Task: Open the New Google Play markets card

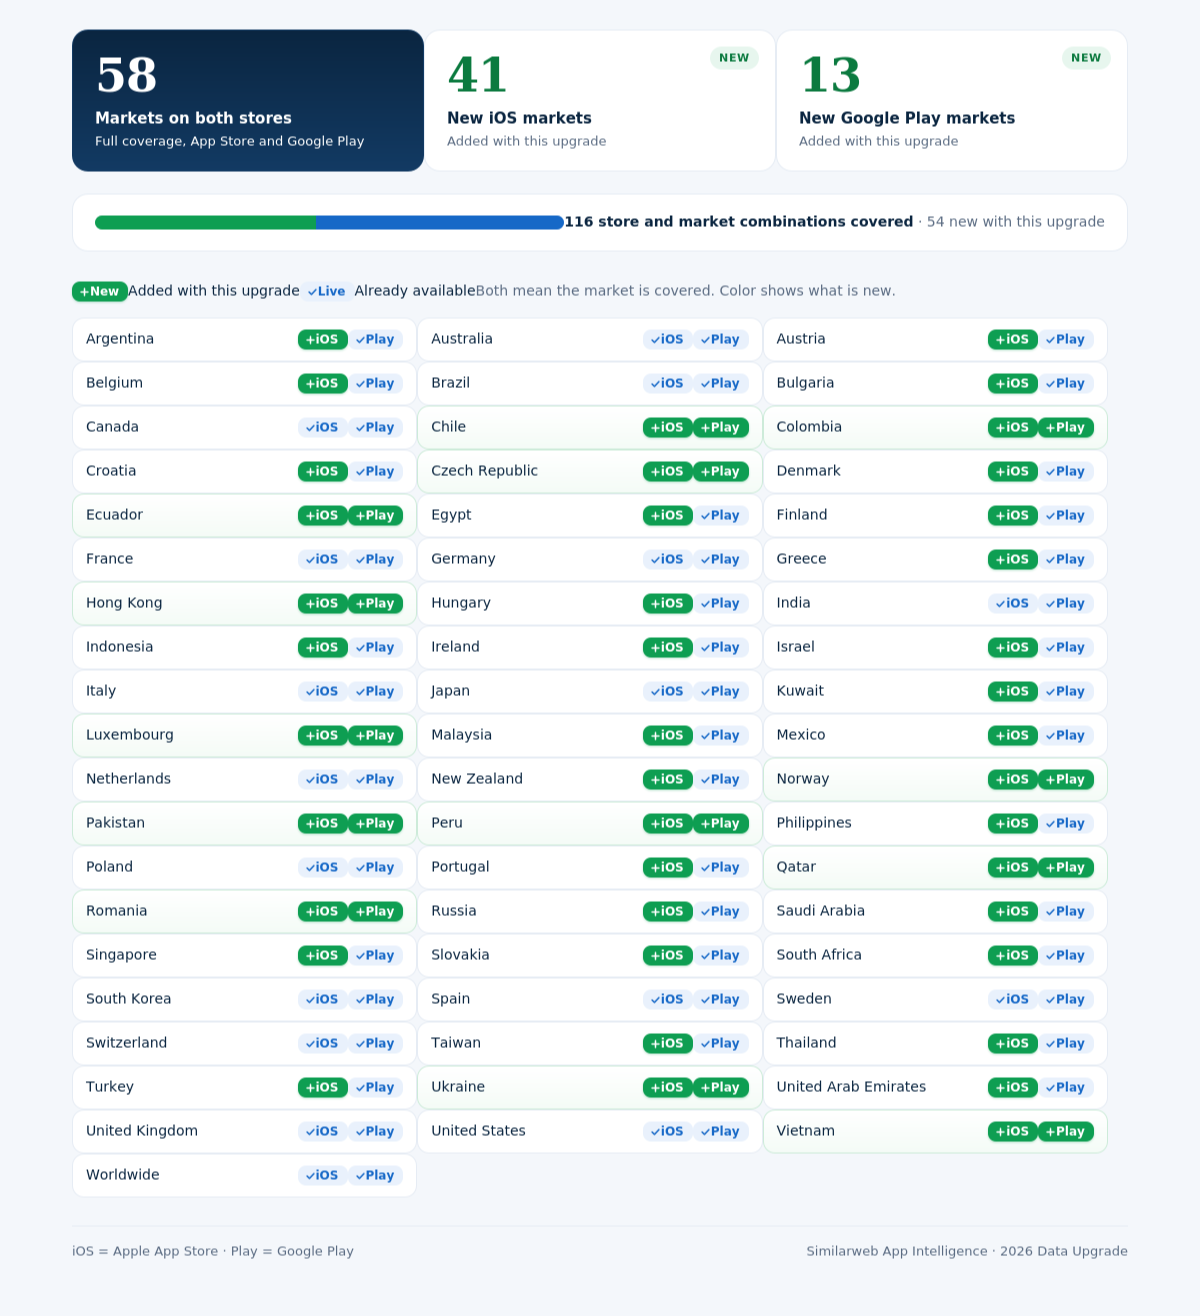Action: (952, 100)
